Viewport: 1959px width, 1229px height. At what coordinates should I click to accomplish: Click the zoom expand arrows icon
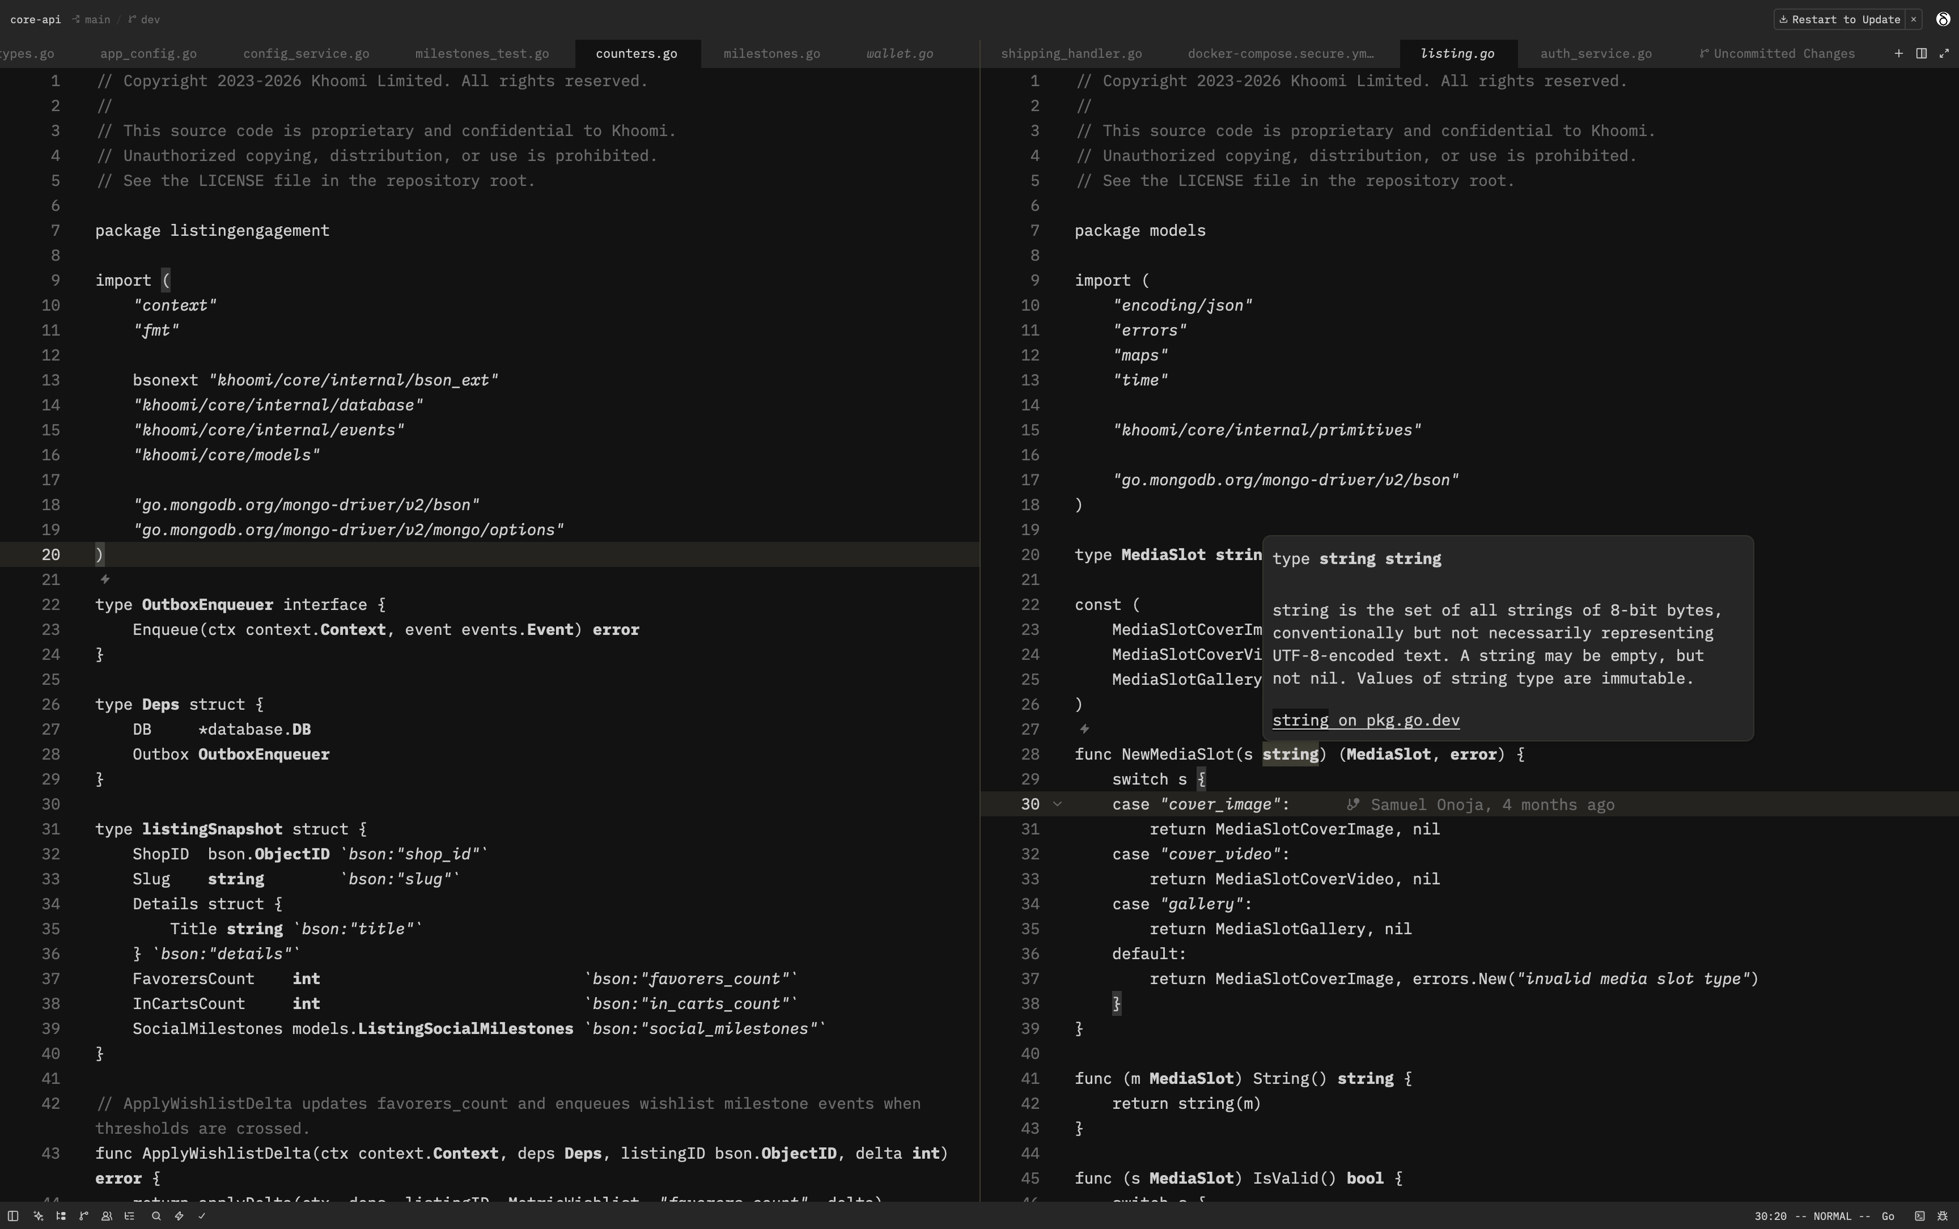(x=1944, y=53)
